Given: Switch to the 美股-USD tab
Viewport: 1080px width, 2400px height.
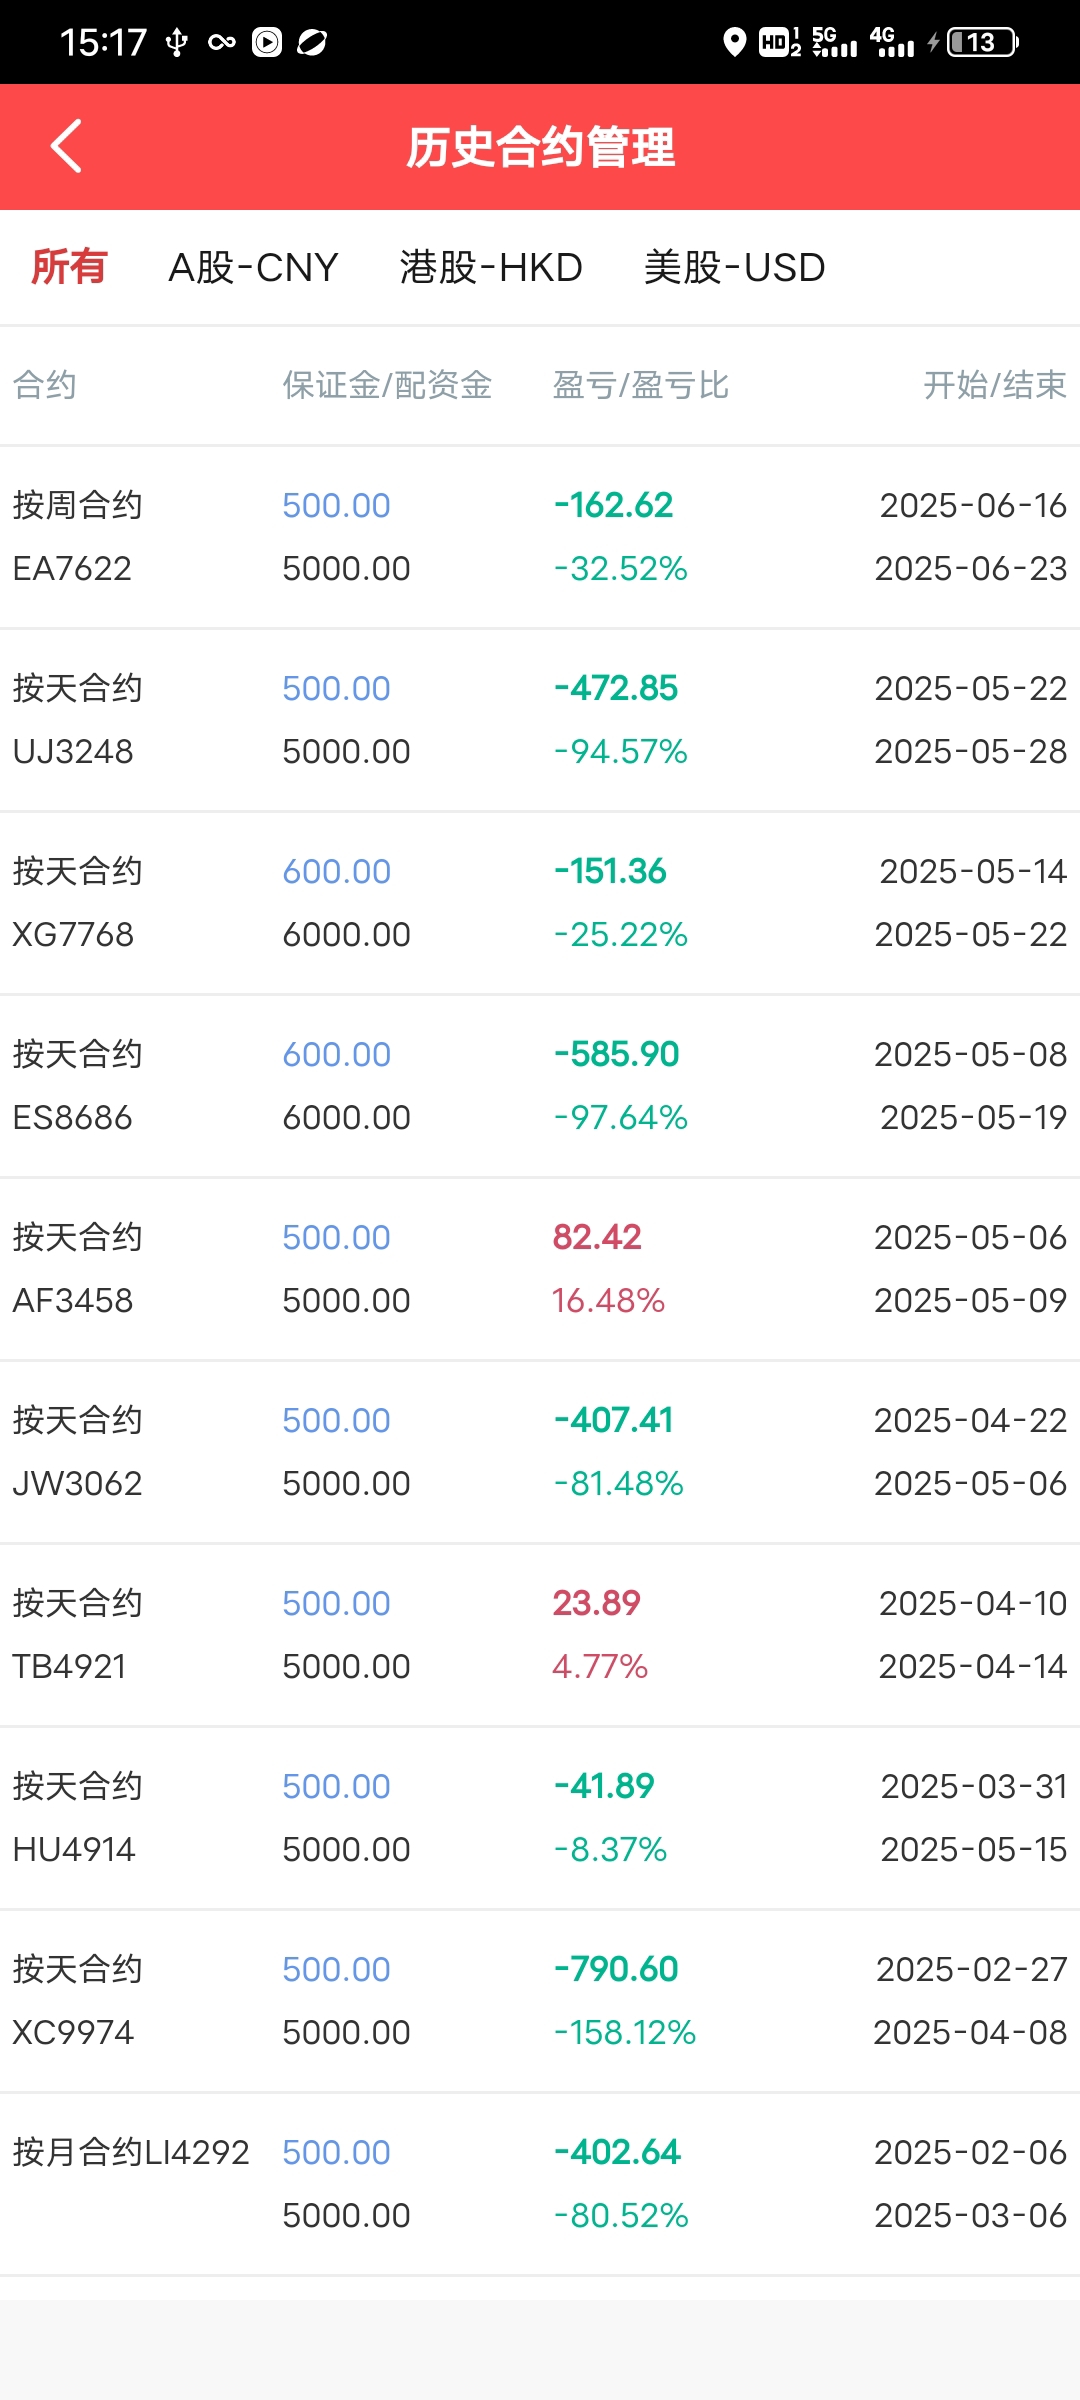Looking at the screenshot, I should coord(735,267).
